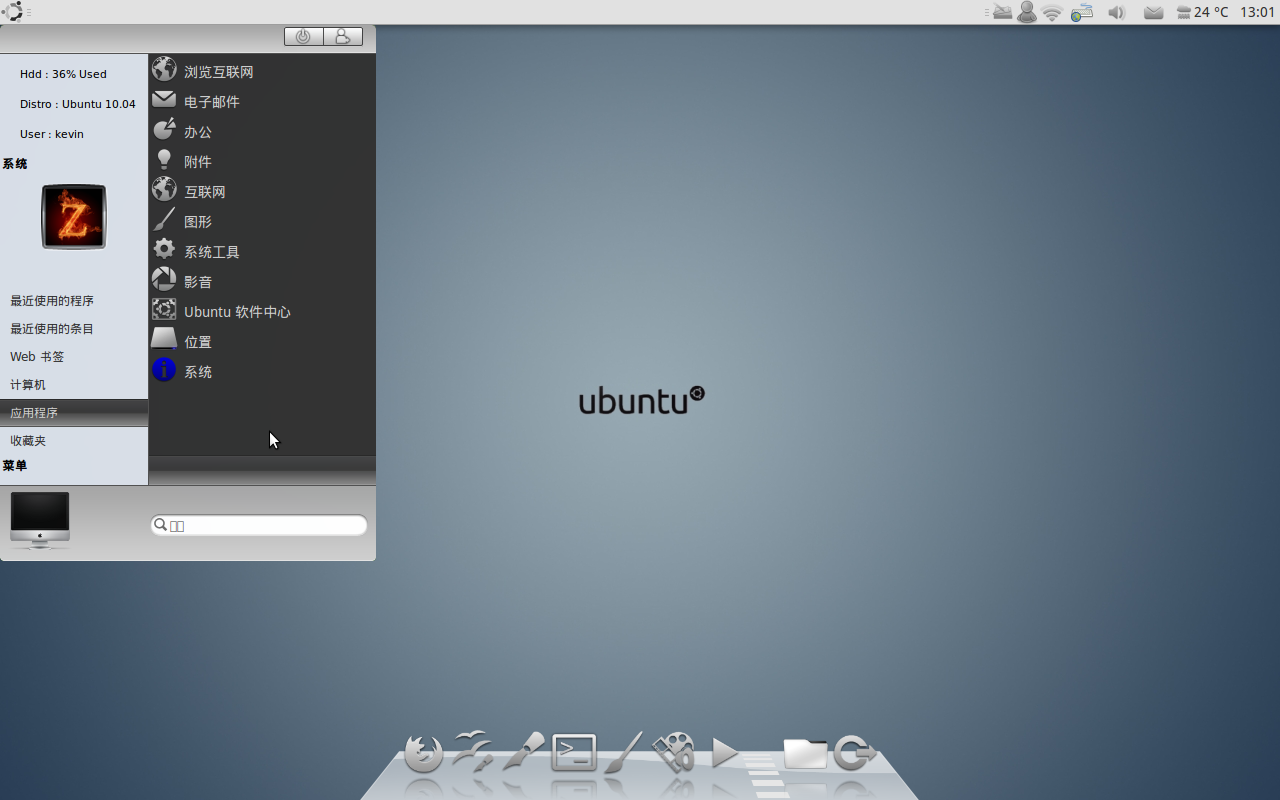Launch the terminal from the dock

pyautogui.click(x=575, y=753)
